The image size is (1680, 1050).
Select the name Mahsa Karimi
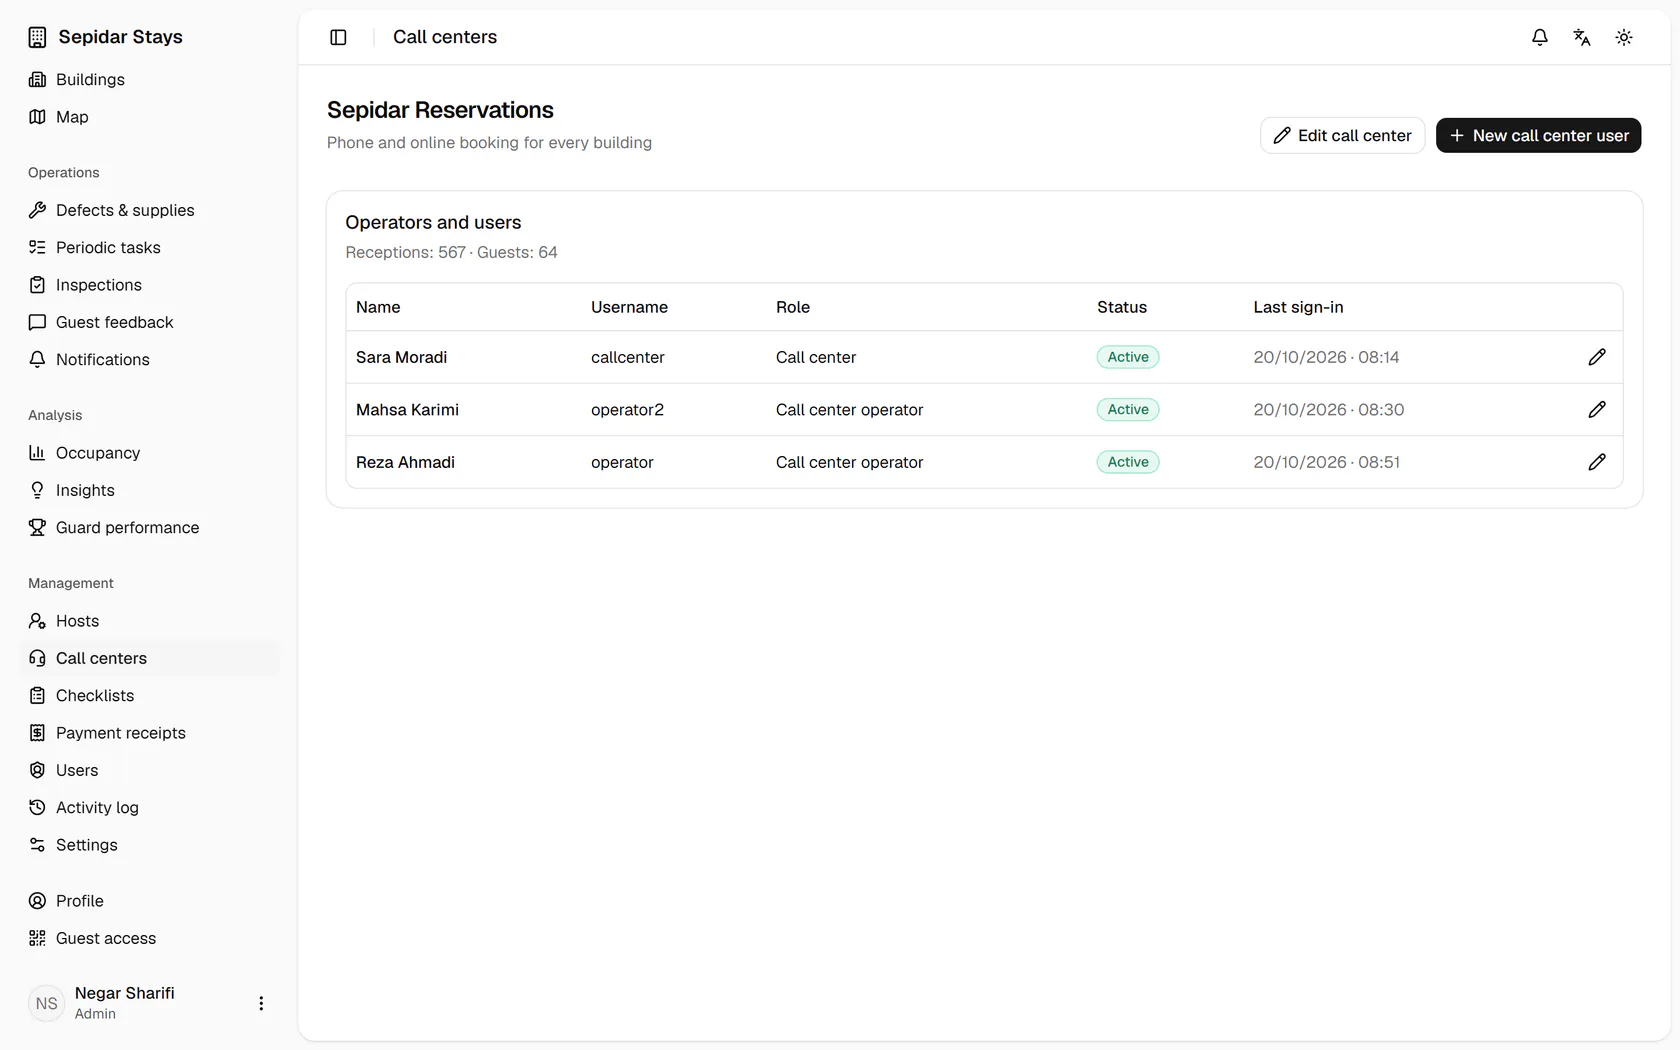click(407, 409)
